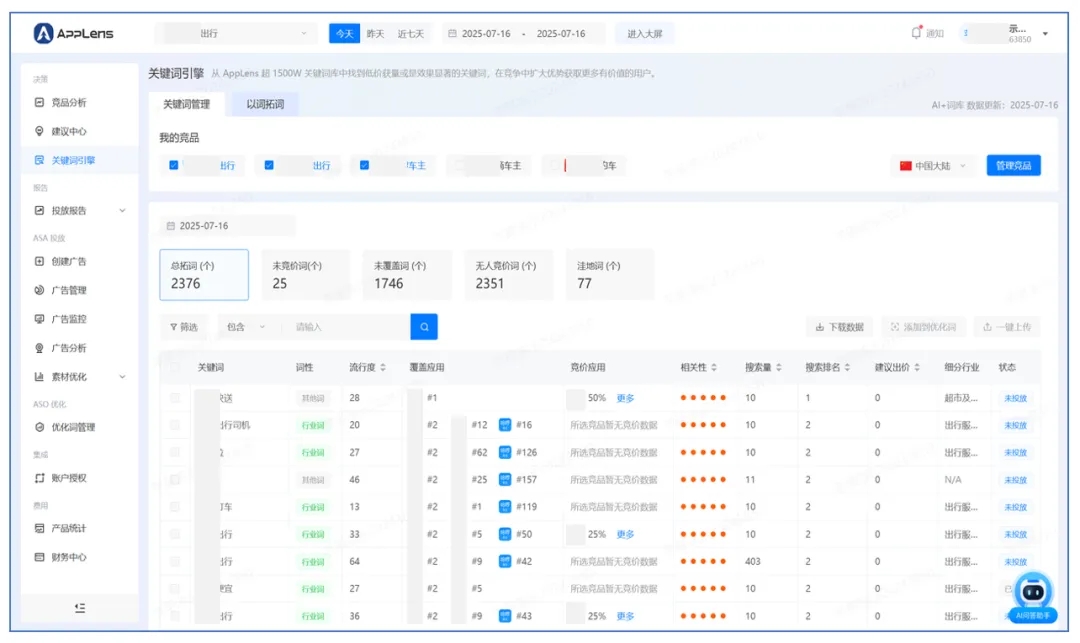Open the 中国大陆 country dropdown
The width and height of the screenshot is (1080, 643).
tap(934, 166)
